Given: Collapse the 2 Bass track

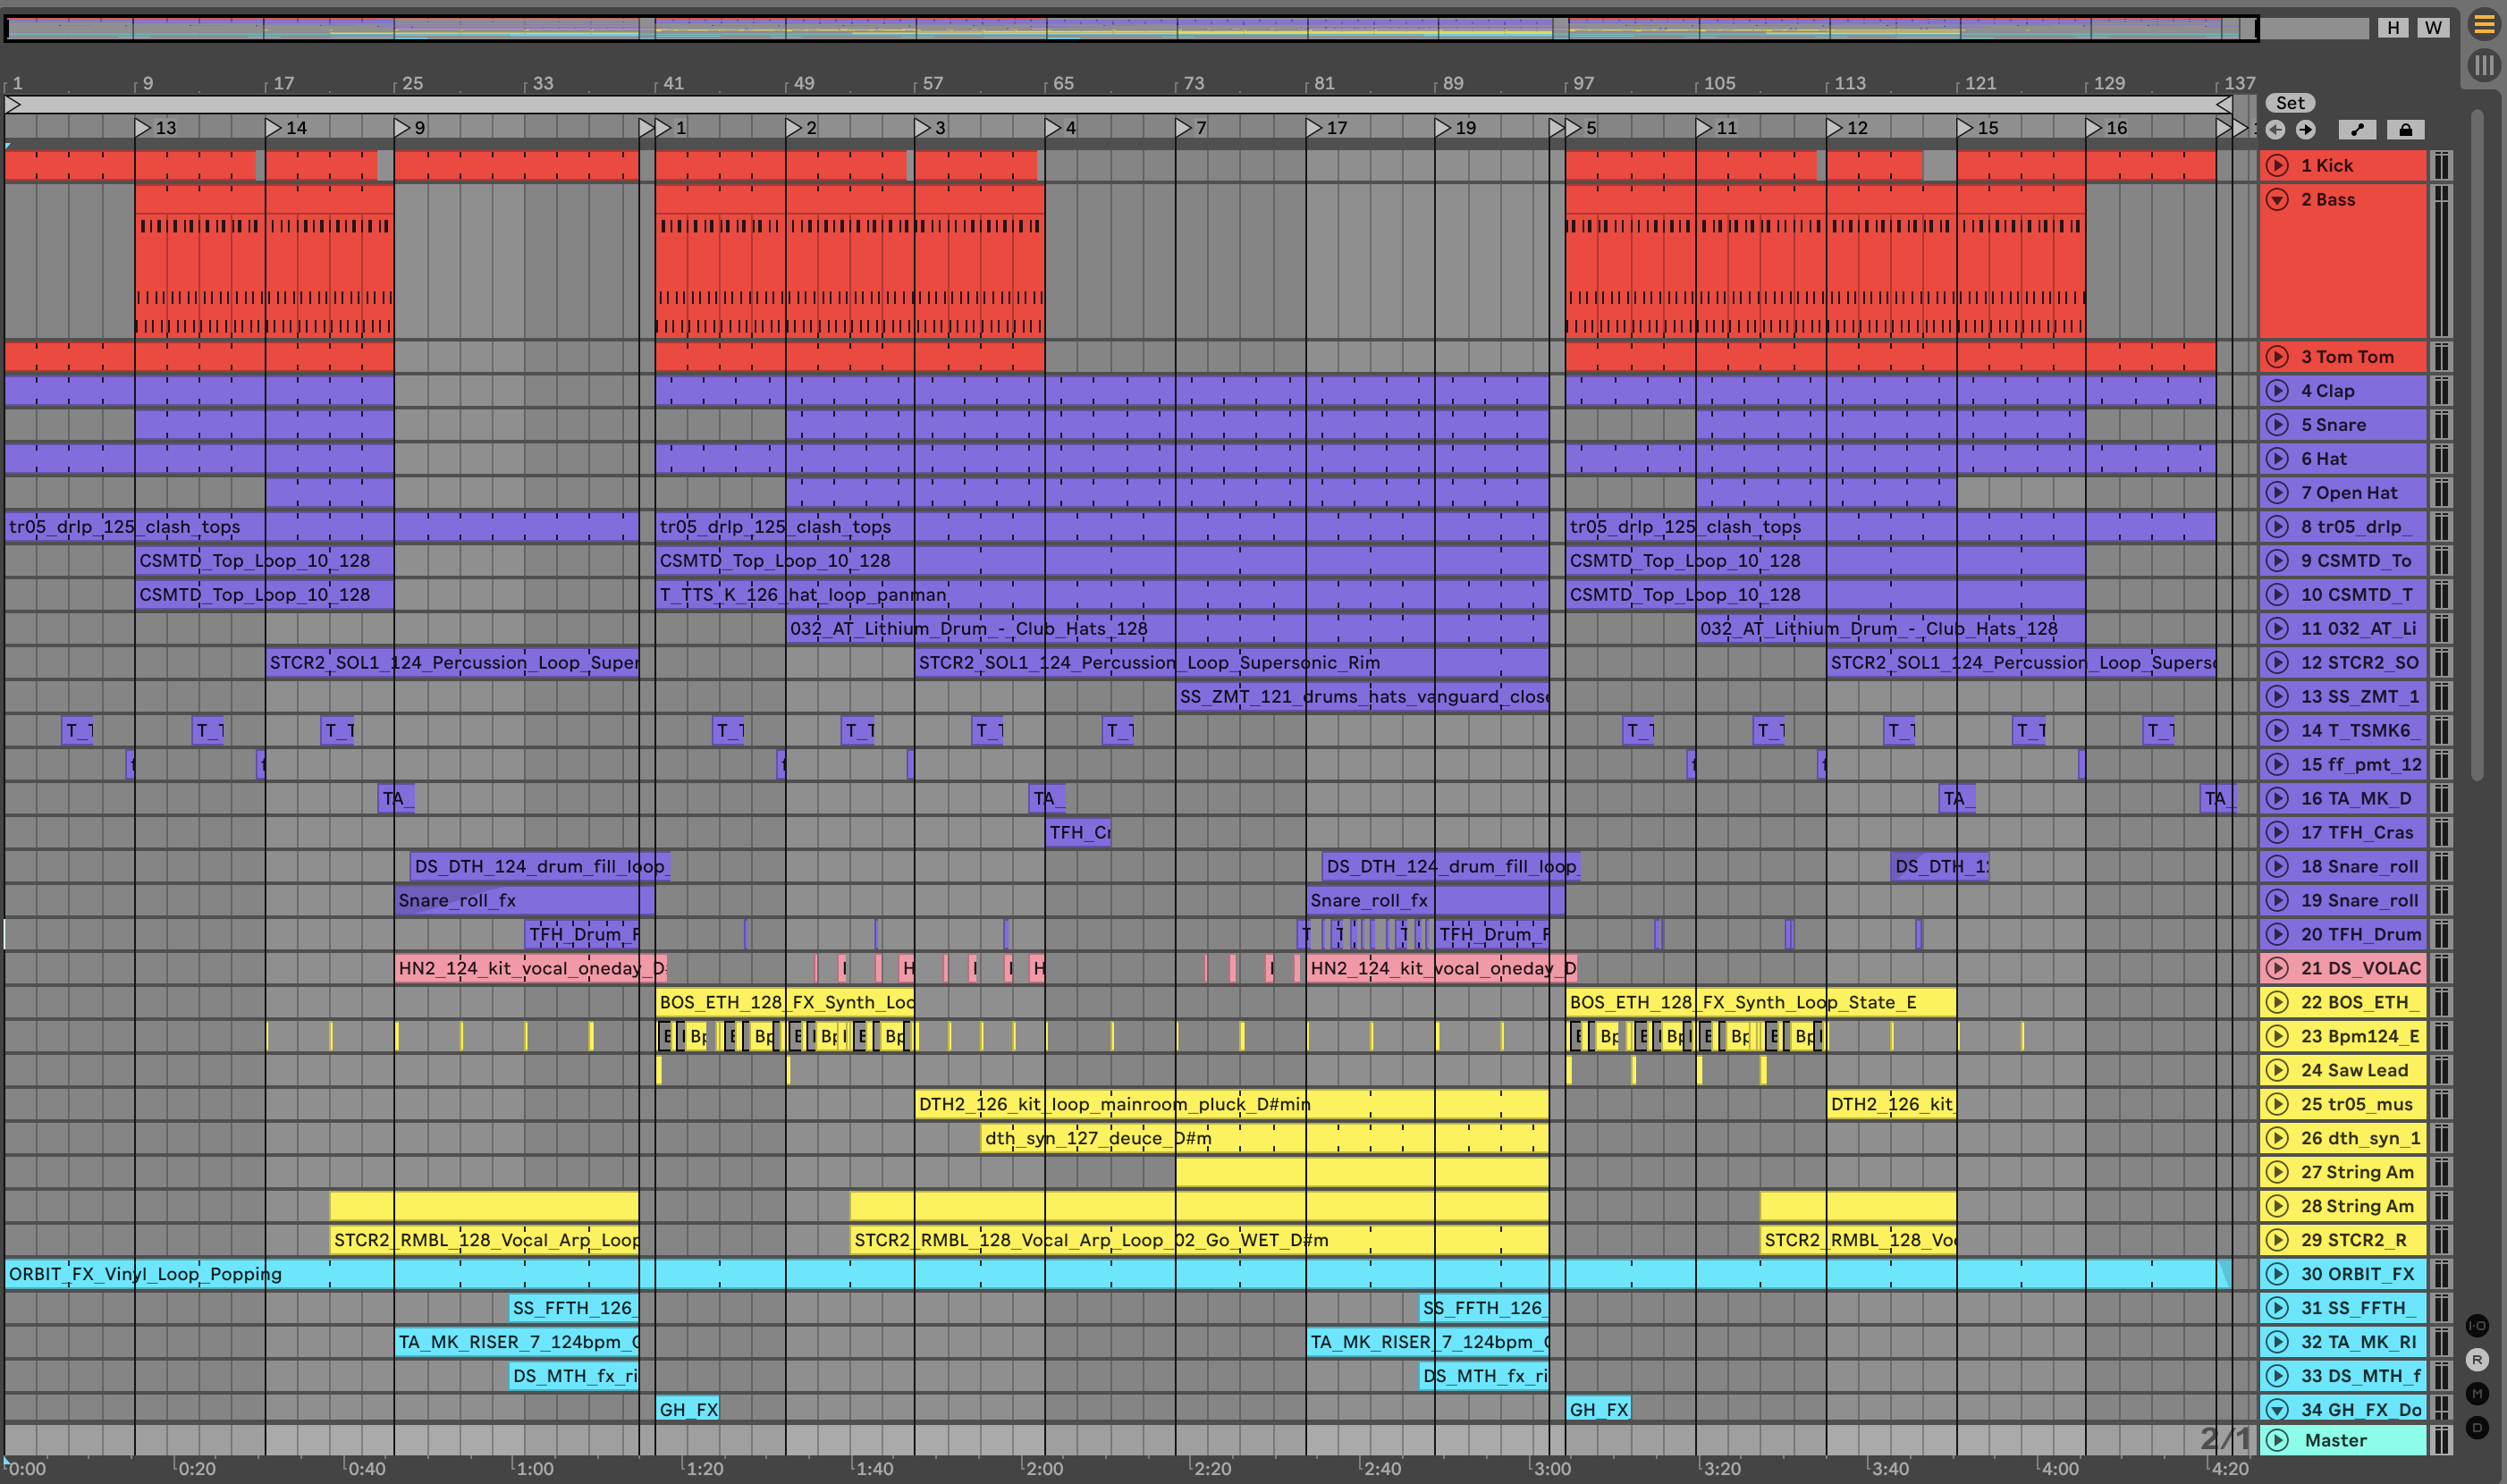Looking at the screenshot, I should coord(2277,199).
